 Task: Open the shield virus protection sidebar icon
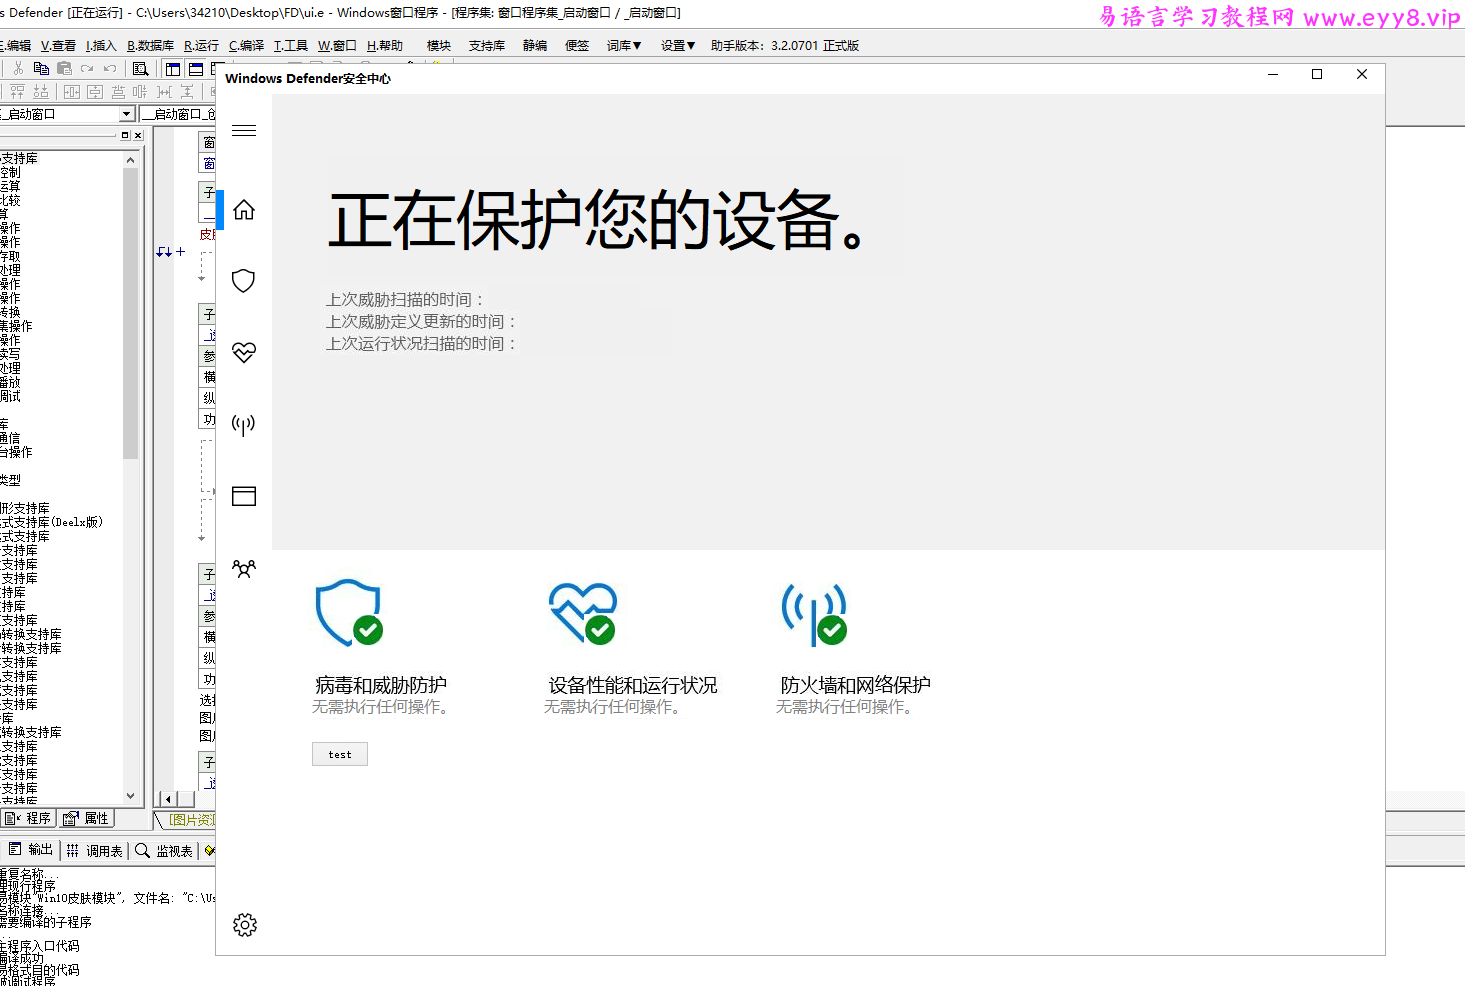coord(244,280)
